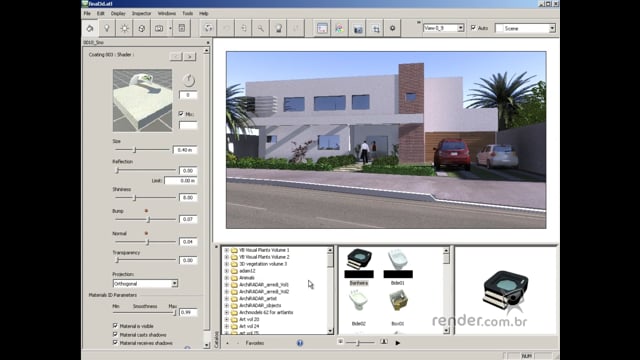Click the magnifier zoom toolbar icon

point(260,28)
